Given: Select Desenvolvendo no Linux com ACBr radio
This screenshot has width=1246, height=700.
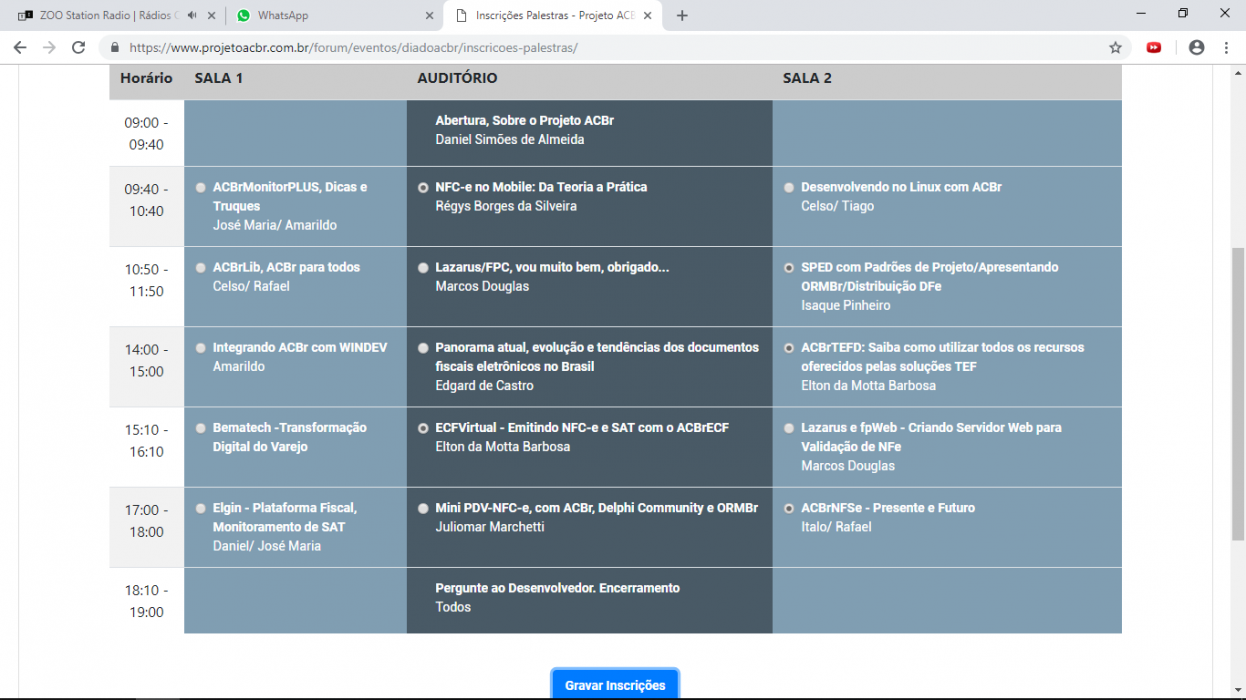Looking at the screenshot, I should [789, 187].
